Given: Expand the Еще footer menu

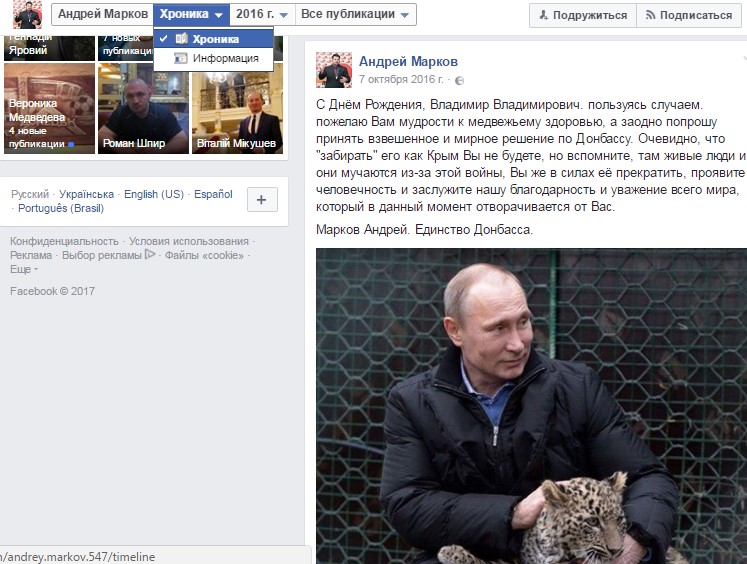Looking at the screenshot, I should [x=24, y=269].
